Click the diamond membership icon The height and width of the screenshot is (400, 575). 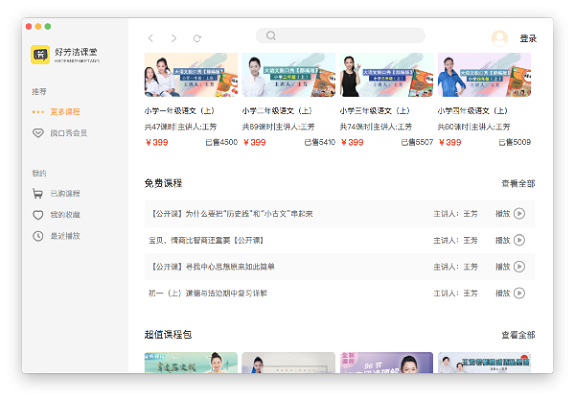click(38, 133)
